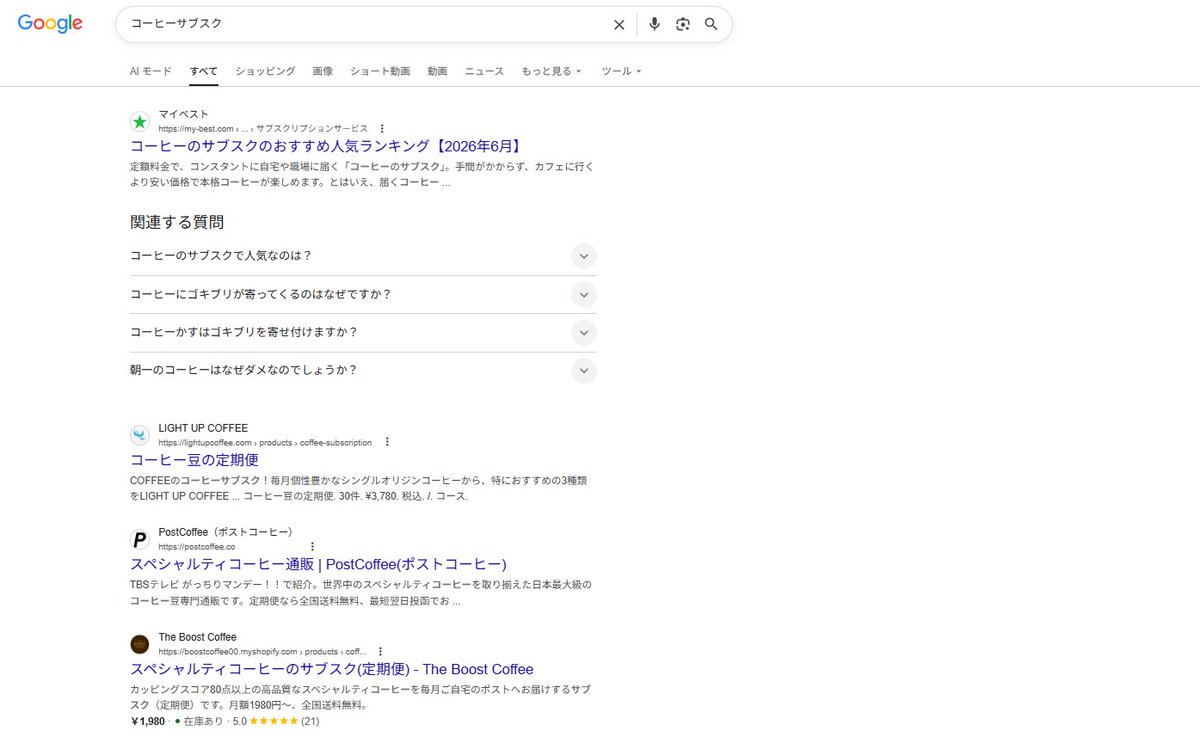Click the five-star rating (21) text
Viewport: 1200px width, 737px height.
275,721
